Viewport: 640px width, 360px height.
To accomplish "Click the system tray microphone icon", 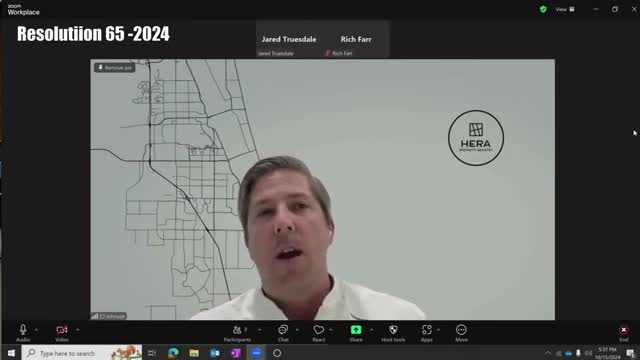I will click(x=578, y=353).
